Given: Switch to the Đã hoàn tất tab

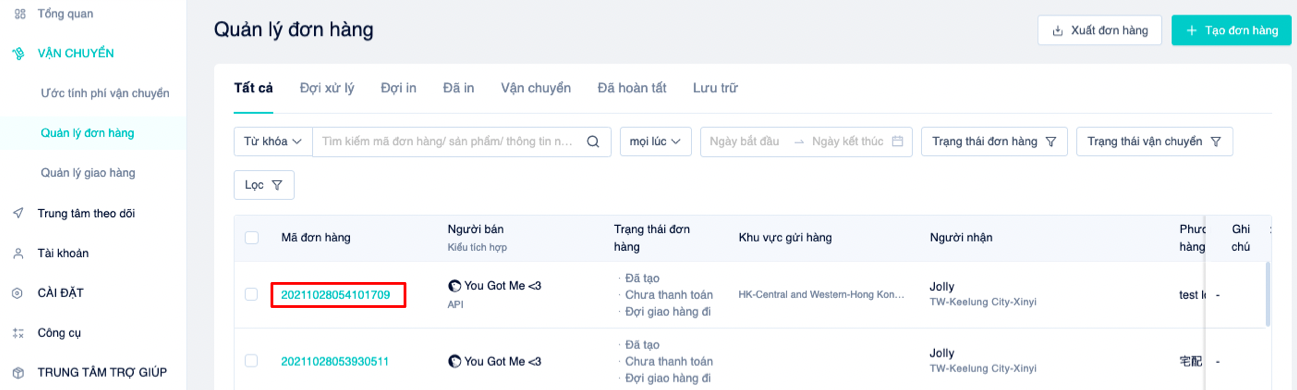Looking at the screenshot, I should click(632, 88).
